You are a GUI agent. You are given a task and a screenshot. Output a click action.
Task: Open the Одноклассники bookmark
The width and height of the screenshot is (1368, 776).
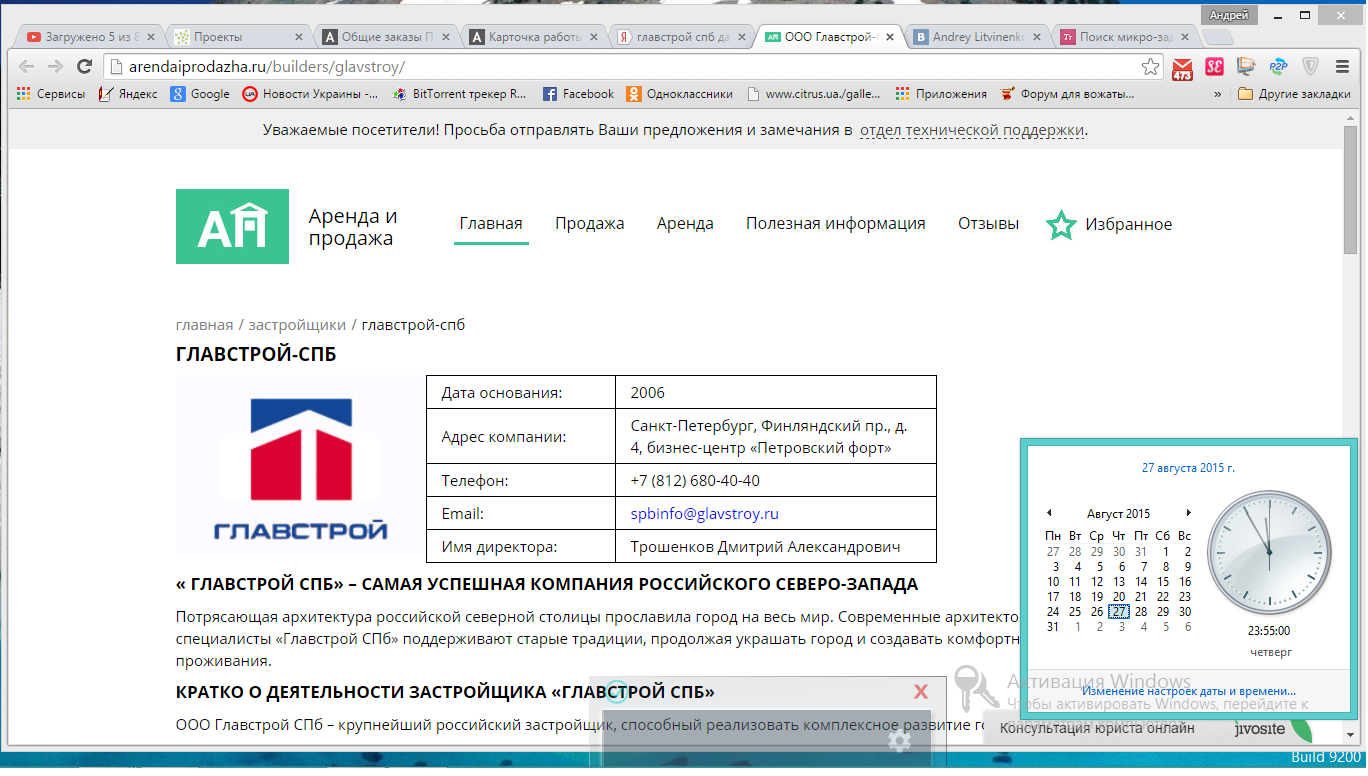[x=680, y=94]
